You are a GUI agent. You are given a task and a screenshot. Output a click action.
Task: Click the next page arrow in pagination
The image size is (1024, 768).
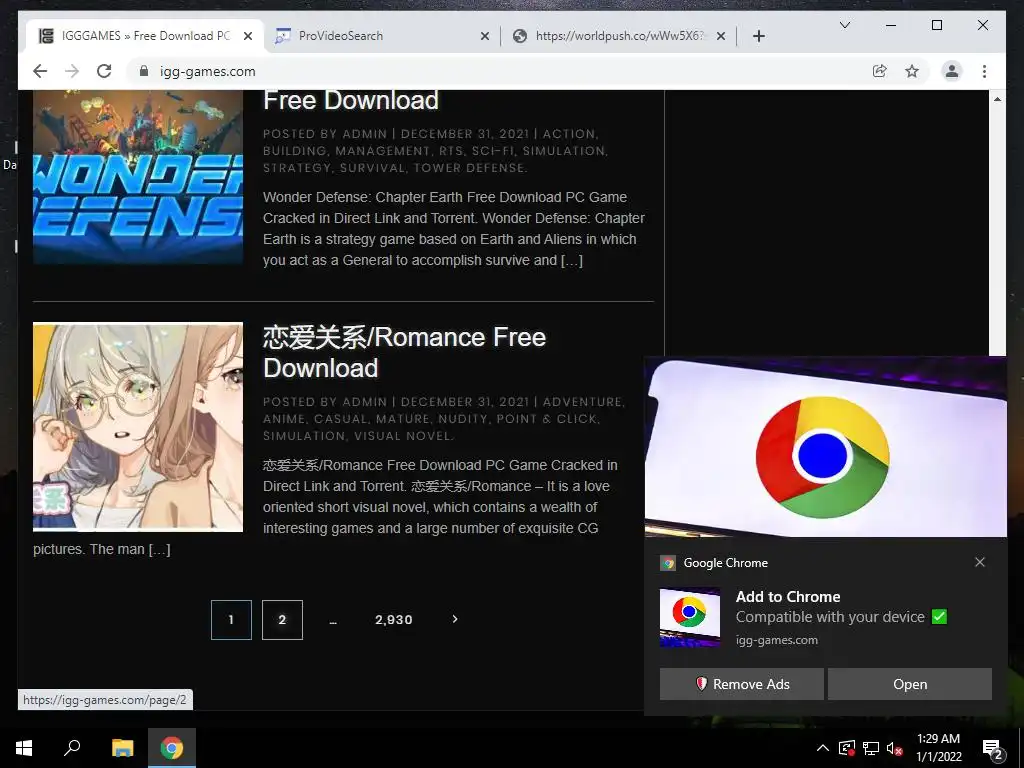pos(455,619)
